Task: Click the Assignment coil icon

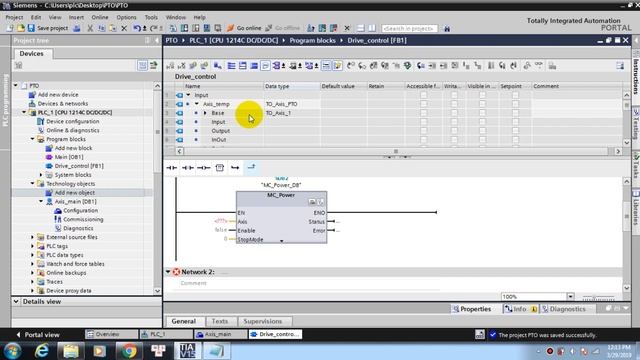Action: click(x=203, y=167)
